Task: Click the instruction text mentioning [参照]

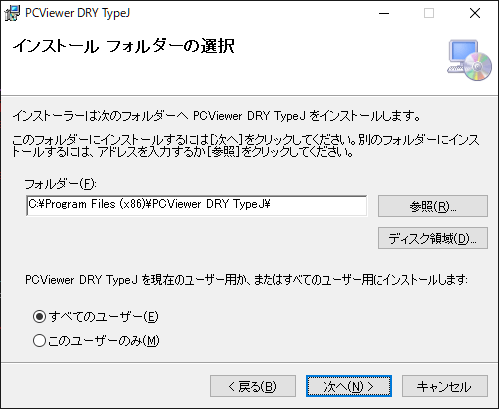Action: (x=246, y=146)
